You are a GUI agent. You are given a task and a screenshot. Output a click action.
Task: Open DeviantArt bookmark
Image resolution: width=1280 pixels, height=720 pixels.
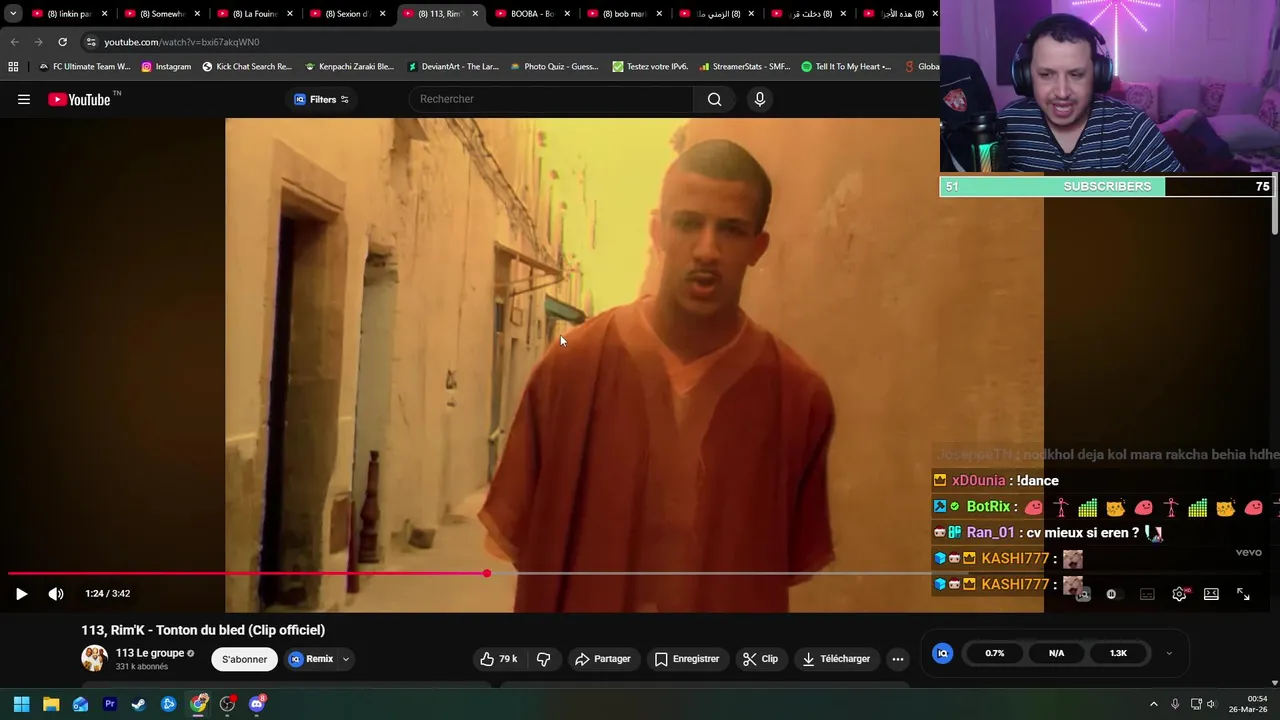[x=453, y=67]
